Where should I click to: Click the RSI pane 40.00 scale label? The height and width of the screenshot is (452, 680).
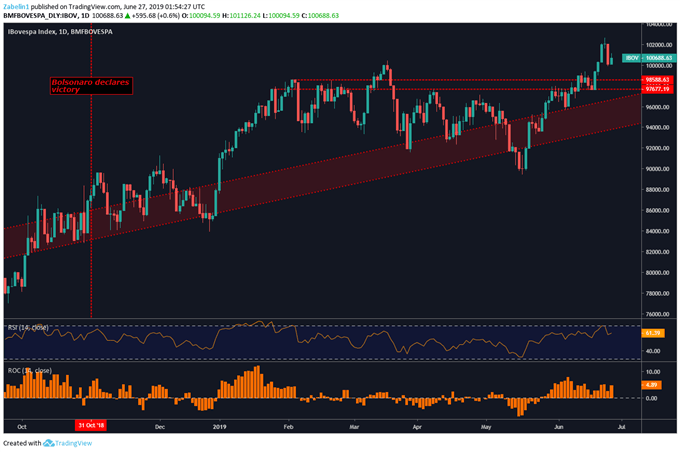(653, 351)
